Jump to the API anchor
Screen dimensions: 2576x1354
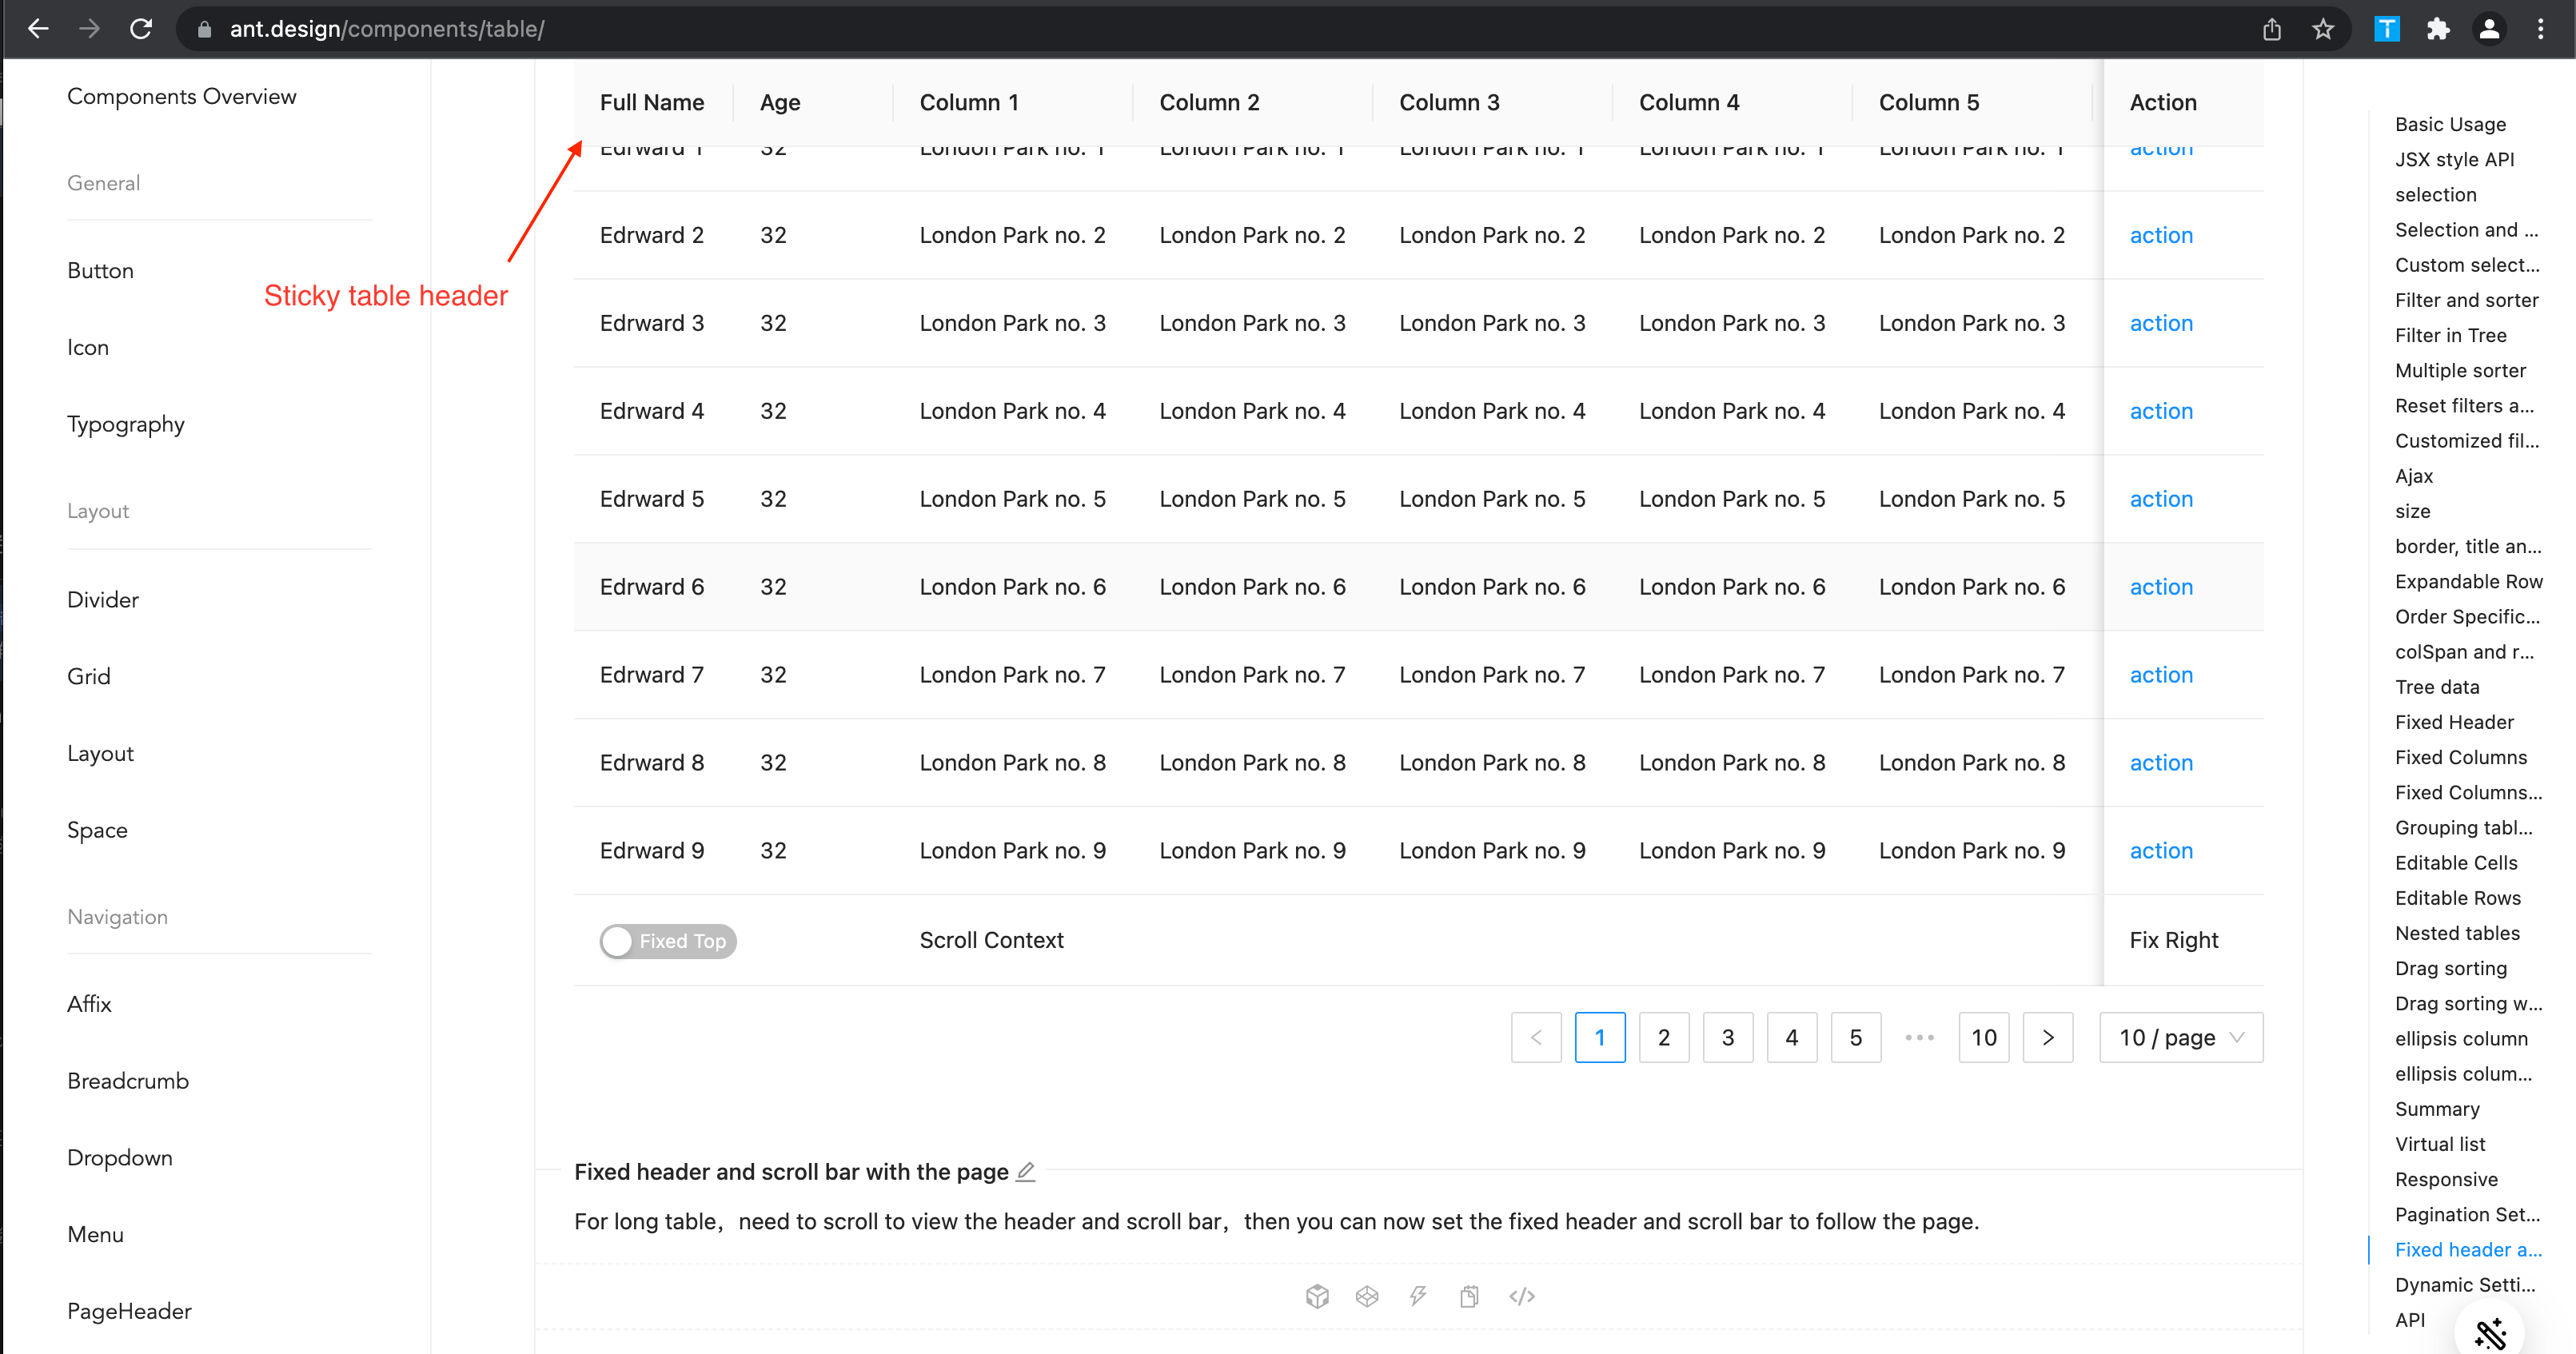click(2410, 1320)
